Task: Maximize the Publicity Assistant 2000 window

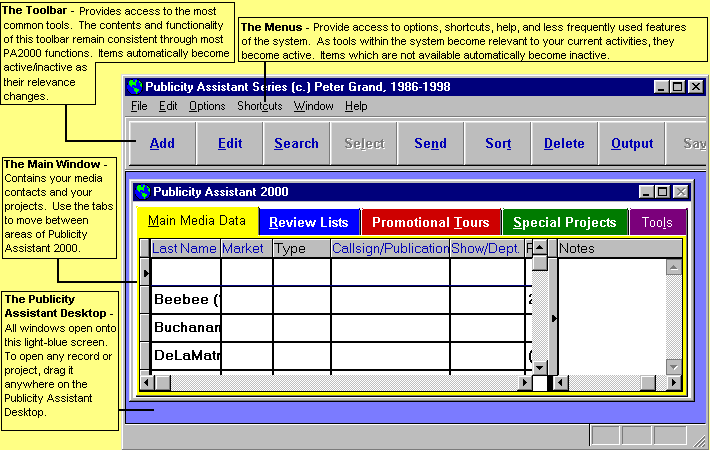Action: 663,192
